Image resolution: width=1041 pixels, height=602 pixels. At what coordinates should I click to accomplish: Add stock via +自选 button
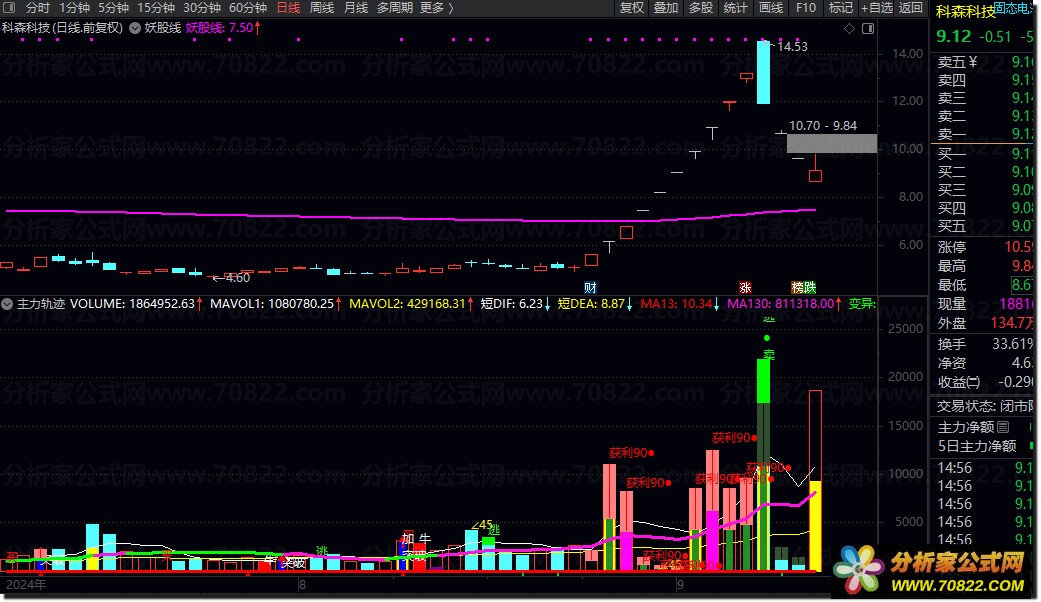(876, 8)
